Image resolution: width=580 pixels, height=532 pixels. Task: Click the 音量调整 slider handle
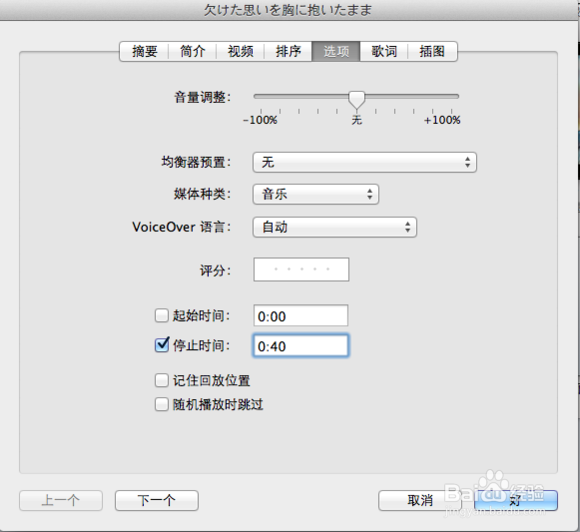357,100
